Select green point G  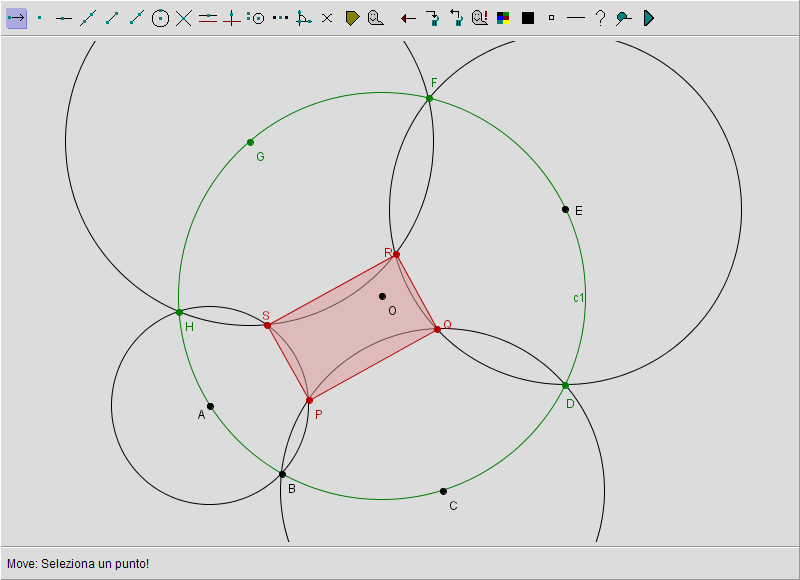point(251,142)
